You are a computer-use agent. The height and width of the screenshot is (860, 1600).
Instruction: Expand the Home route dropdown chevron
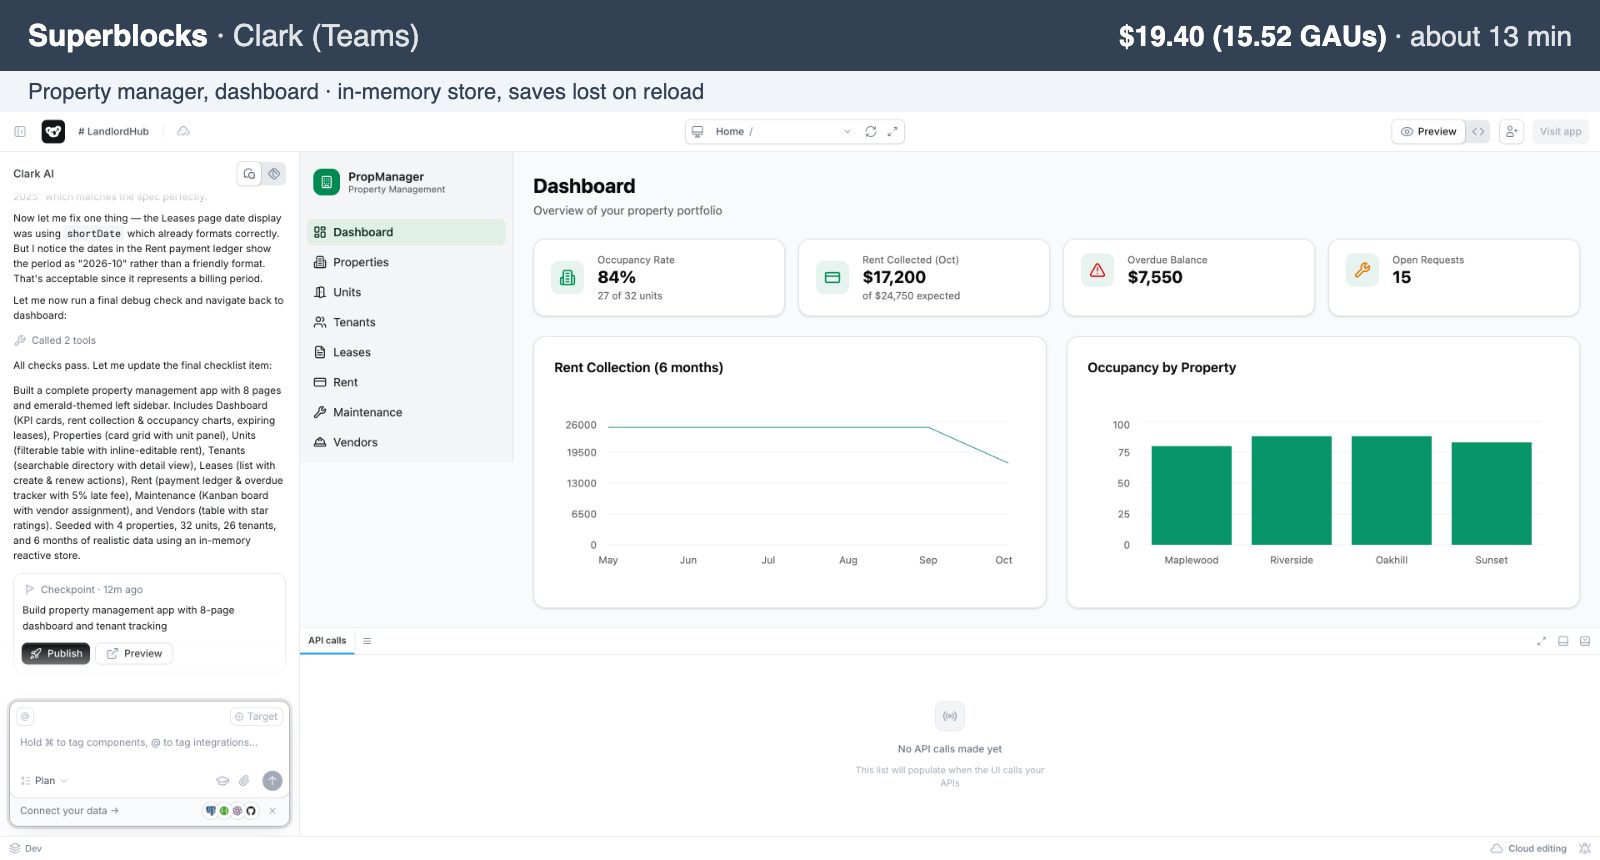point(847,131)
